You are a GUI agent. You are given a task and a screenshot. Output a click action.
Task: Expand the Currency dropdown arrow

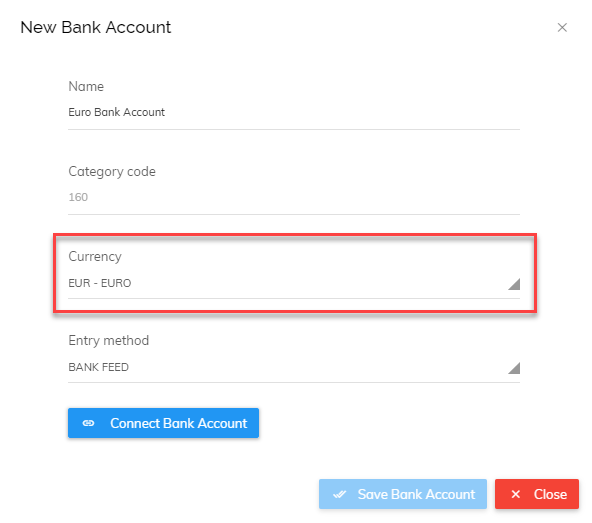pyautogui.click(x=514, y=284)
